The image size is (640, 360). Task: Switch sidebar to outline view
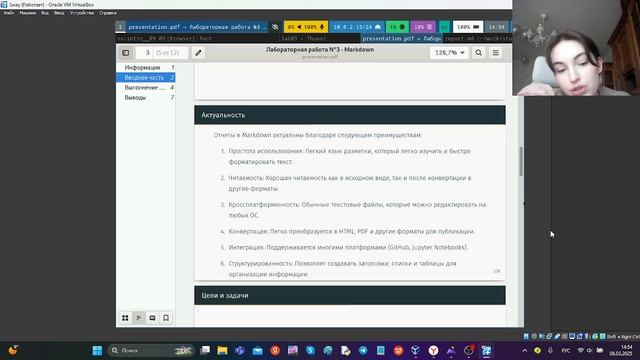pos(139,318)
